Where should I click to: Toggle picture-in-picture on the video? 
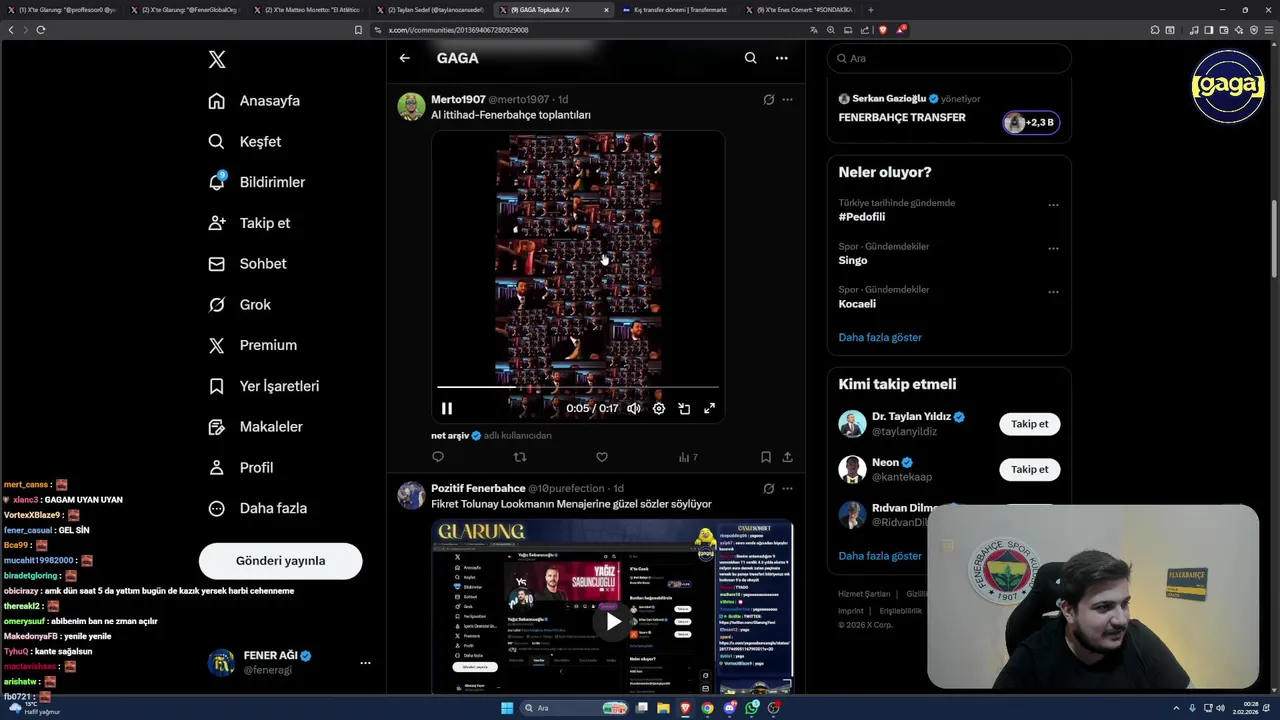tap(684, 408)
